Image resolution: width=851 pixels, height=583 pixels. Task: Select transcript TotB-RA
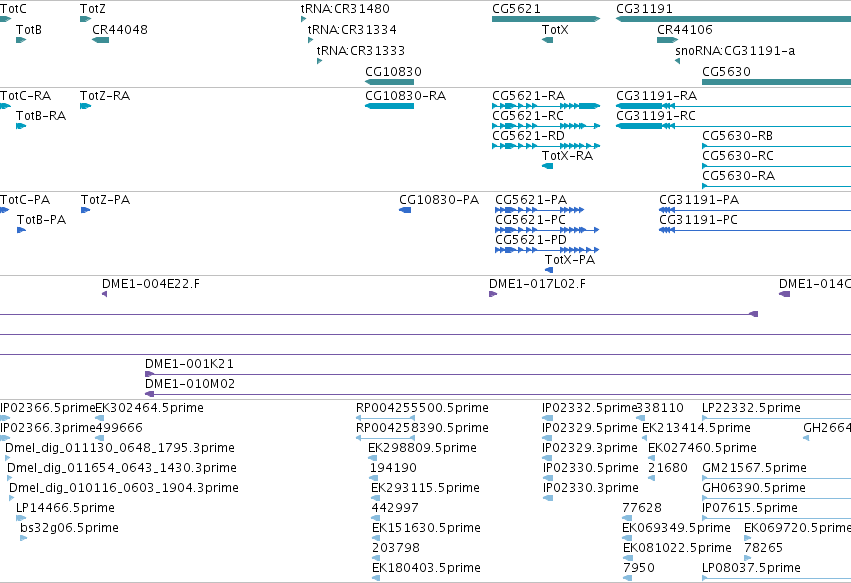41,116
